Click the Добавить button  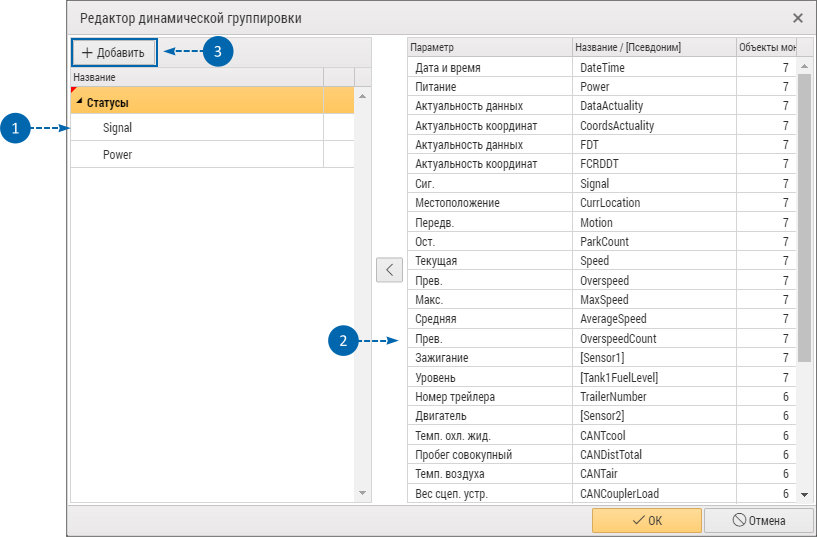click(x=114, y=53)
